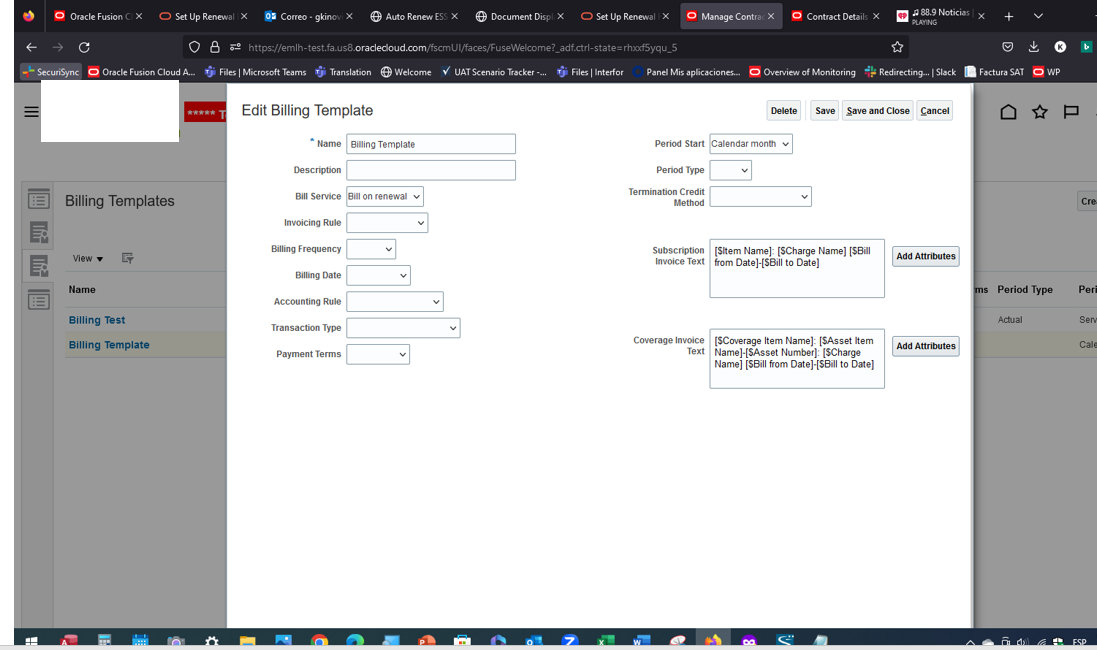Open Excel from the taskbar
The image size is (1097, 650).
[x=606, y=641]
